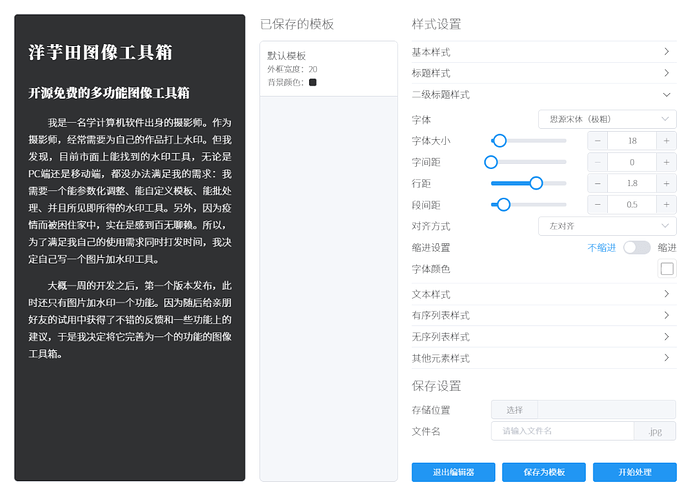
Task: Click the file name (文件名) input field
Action: coord(563,431)
